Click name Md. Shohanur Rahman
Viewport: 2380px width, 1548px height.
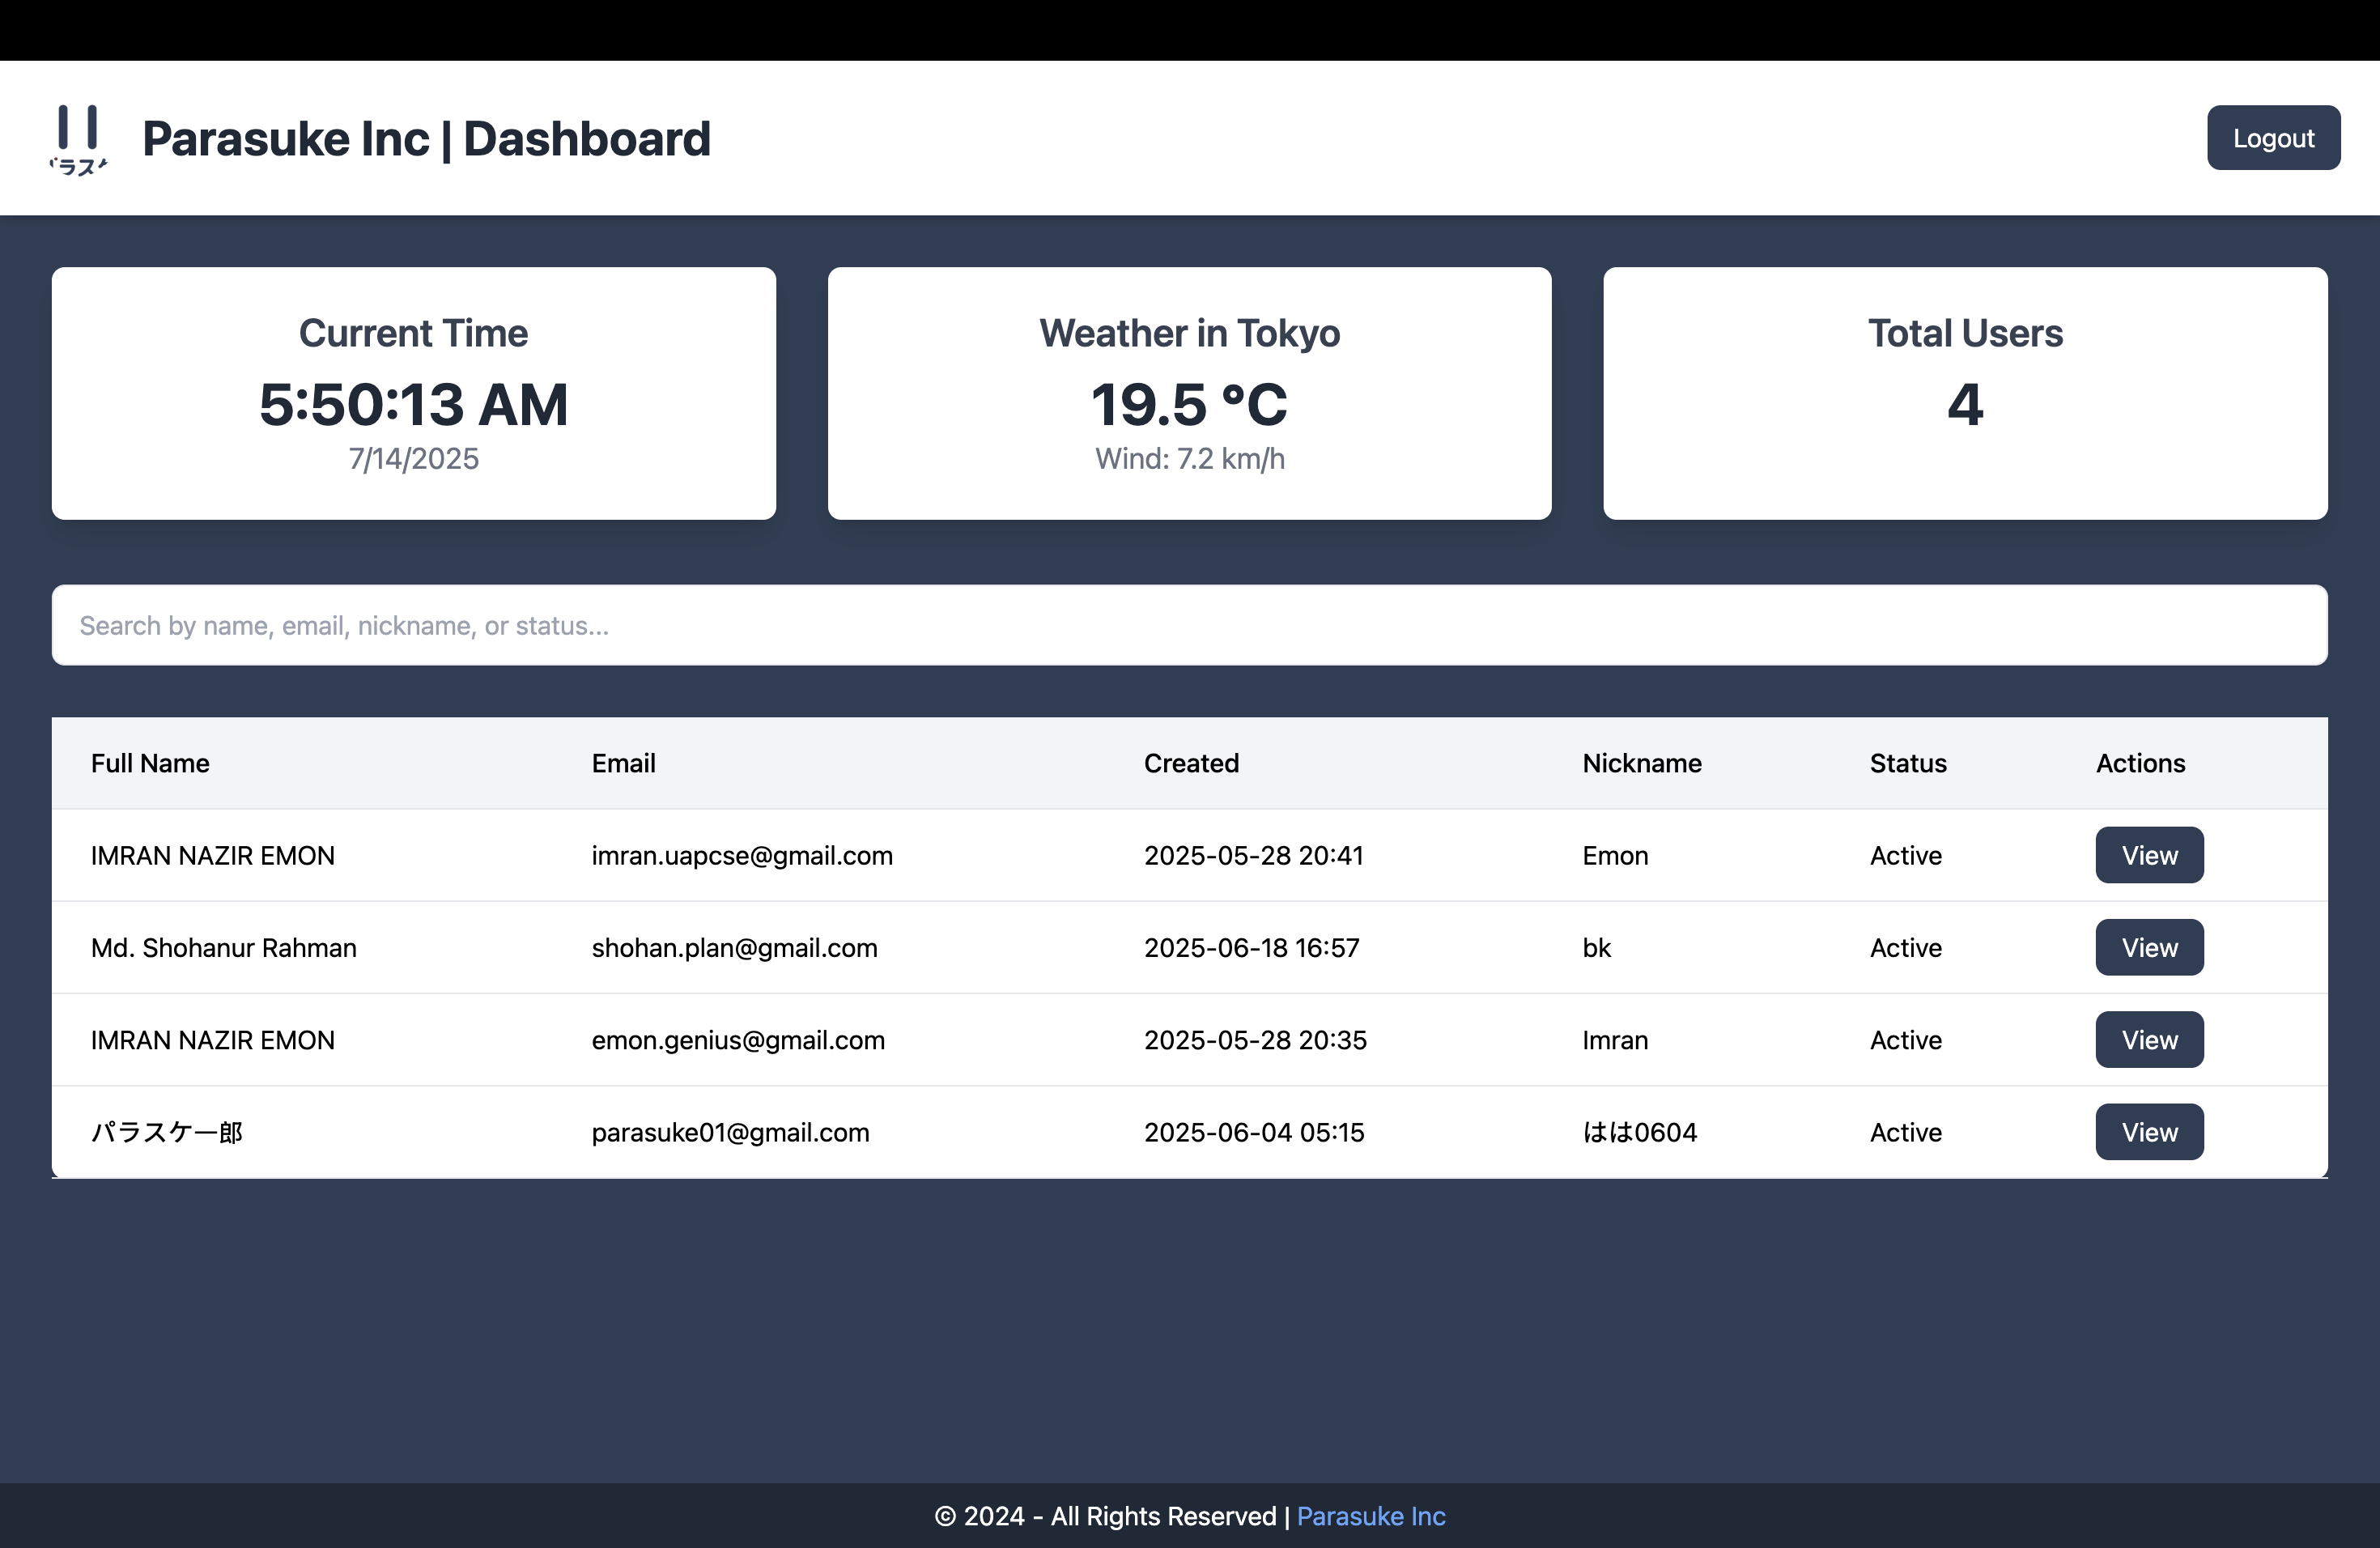223,947
